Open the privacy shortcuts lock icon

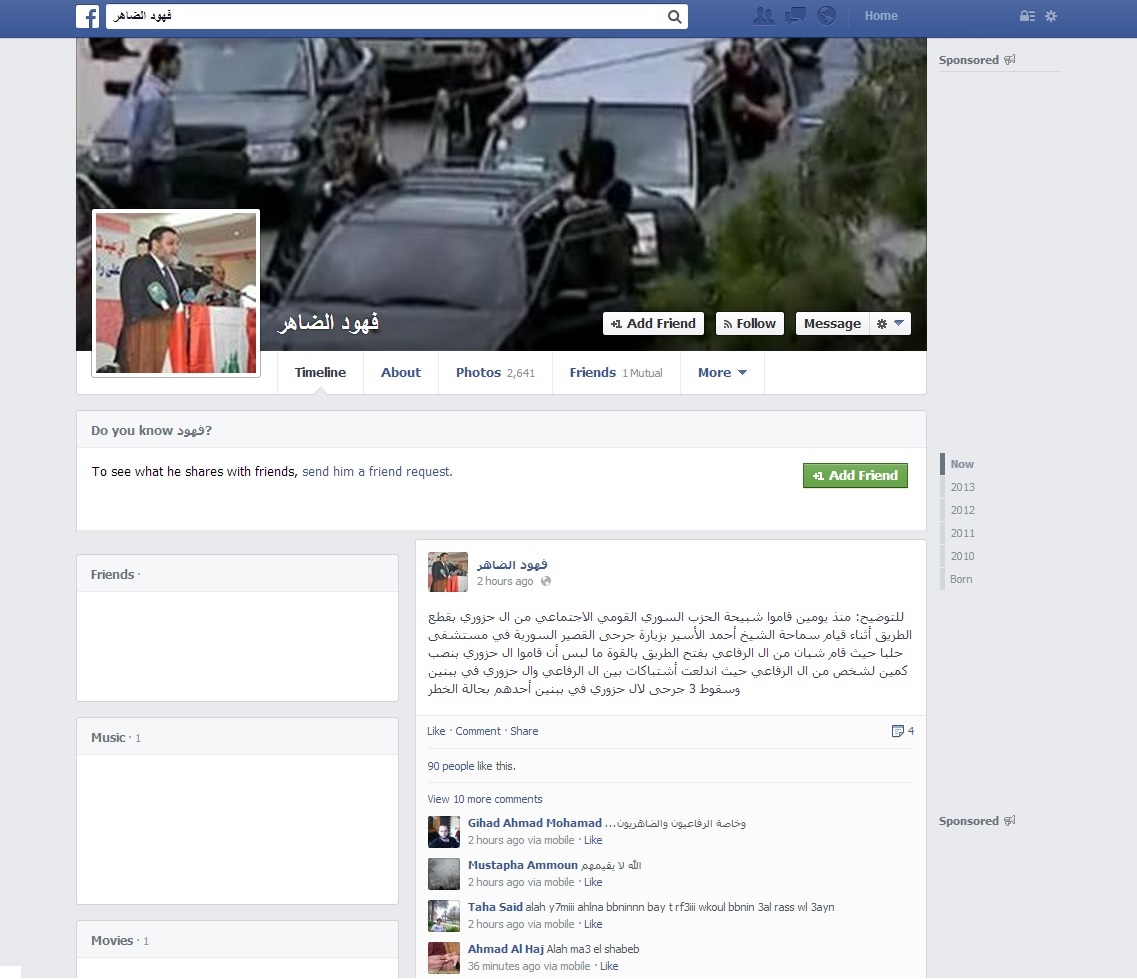[1027, 16]
